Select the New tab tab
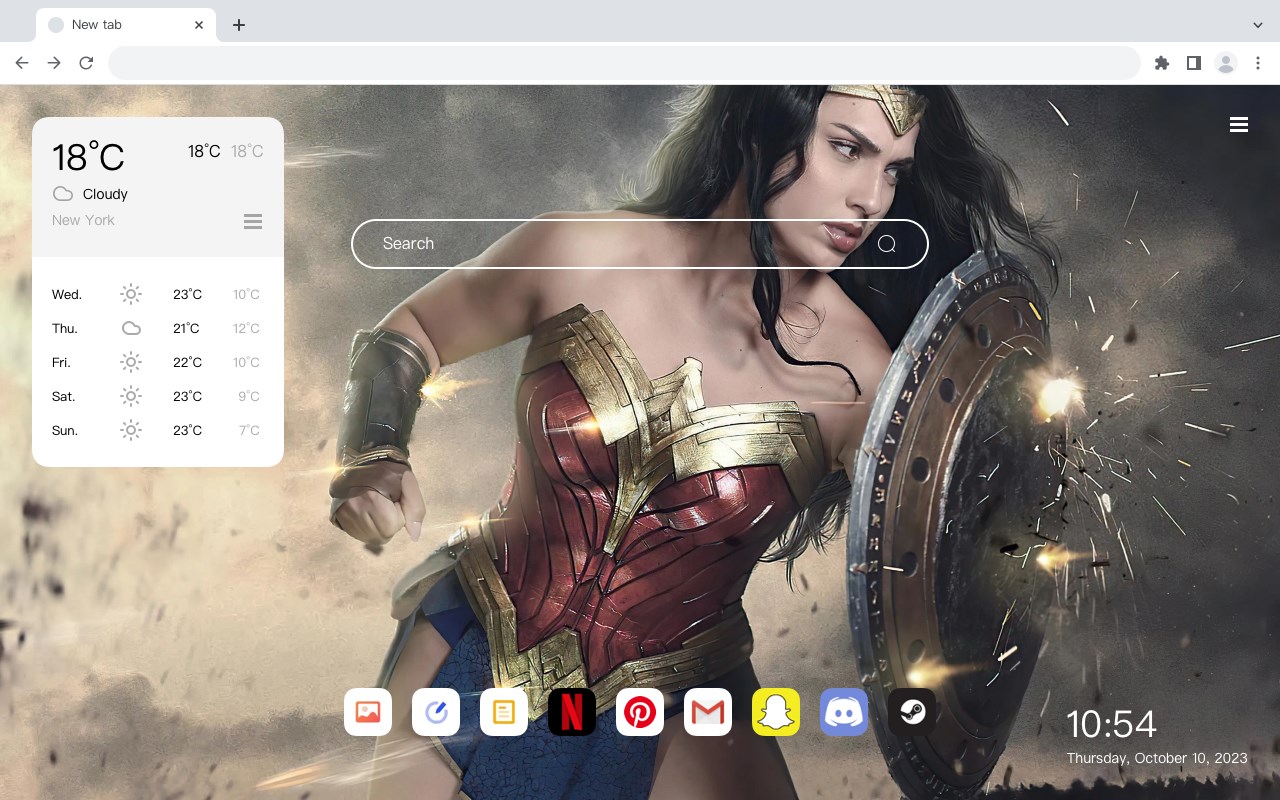The height and width of the screenshot is (800, 1280). click(x=126, y=25)
